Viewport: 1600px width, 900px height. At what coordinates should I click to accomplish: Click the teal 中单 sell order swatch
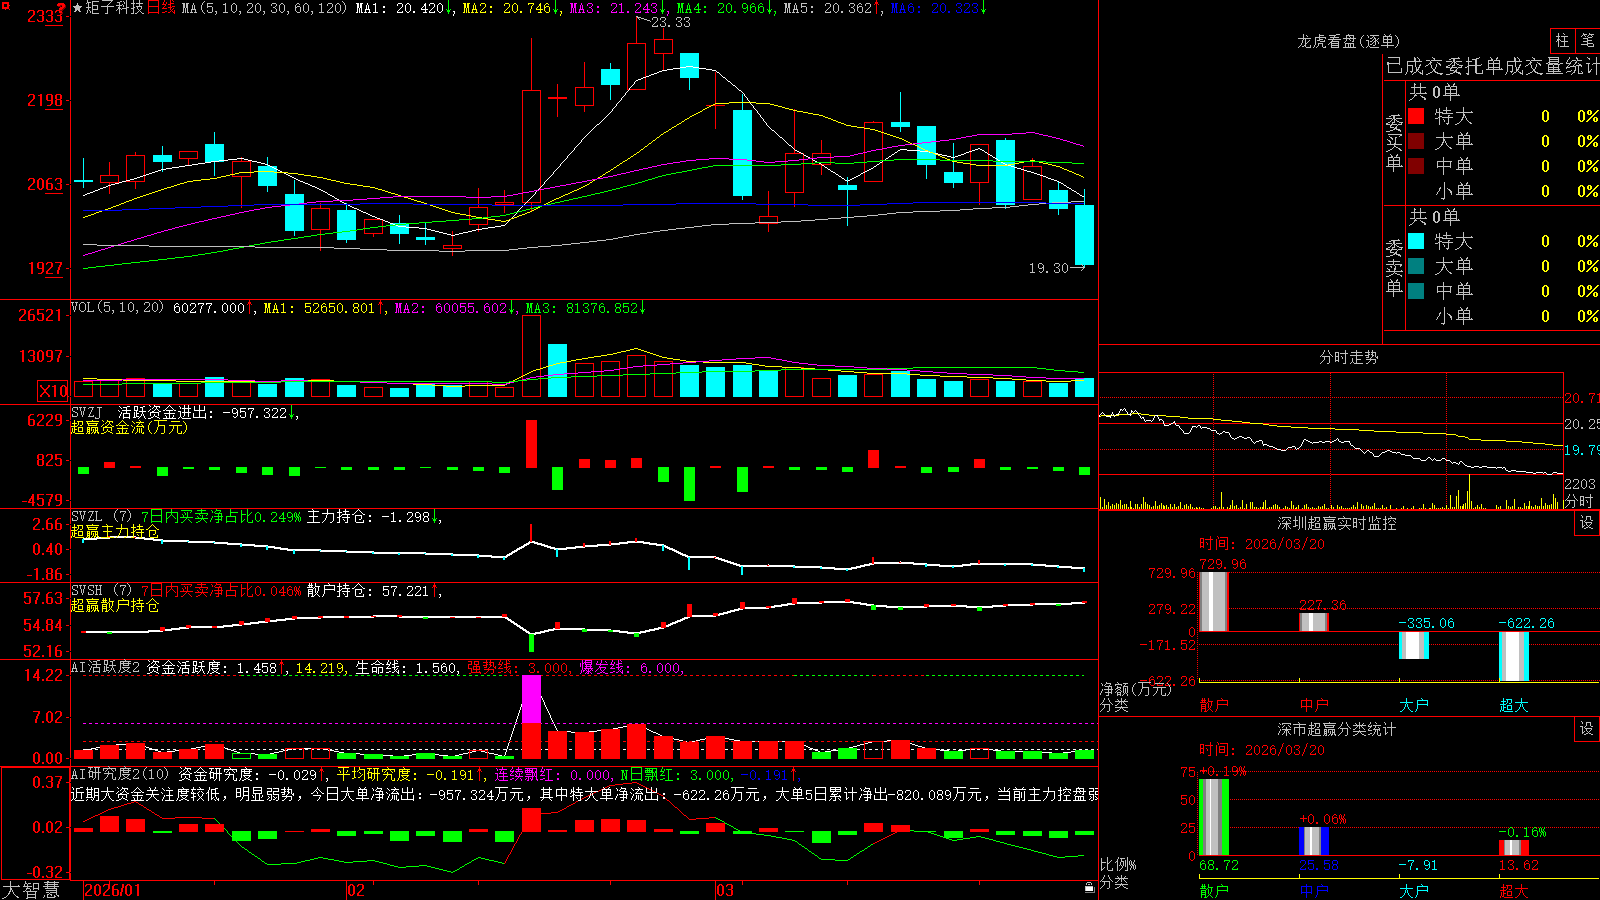[1416, 291]
